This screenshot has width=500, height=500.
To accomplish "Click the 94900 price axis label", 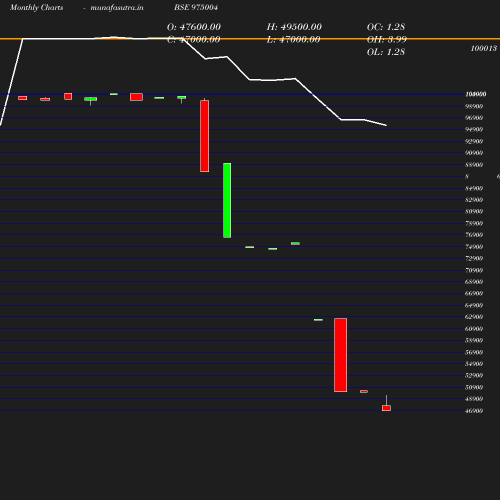I will 474,129.
